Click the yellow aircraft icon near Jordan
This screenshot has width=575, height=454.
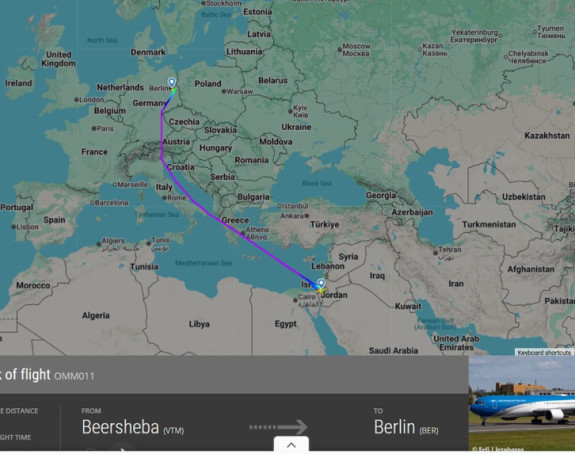pyautogui.click(x=321, y=291)
